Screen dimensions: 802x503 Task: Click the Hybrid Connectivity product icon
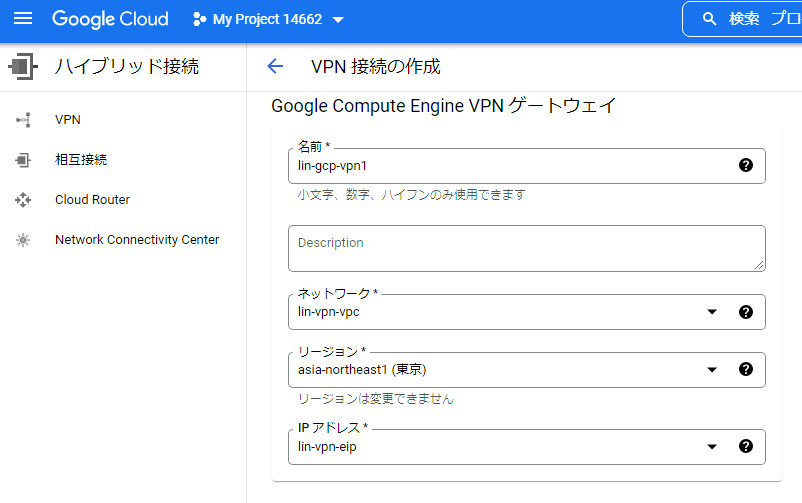[x=22, y=67]
